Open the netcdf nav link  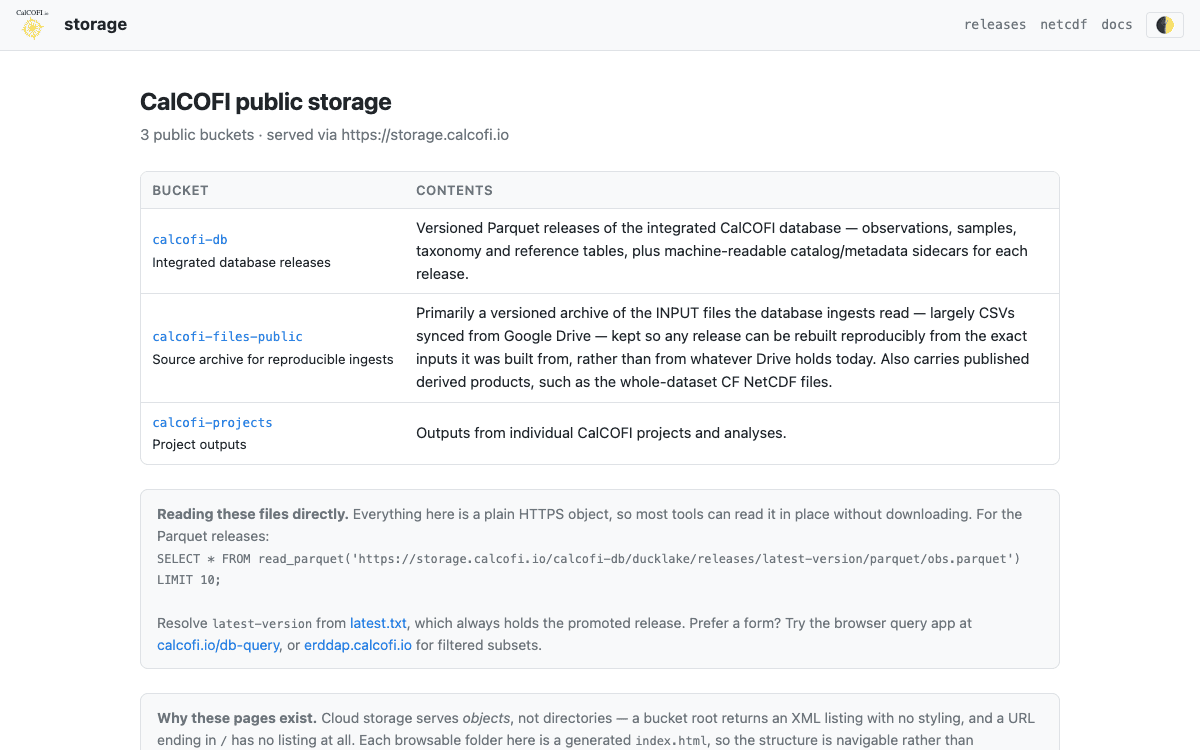point(1064,25)
